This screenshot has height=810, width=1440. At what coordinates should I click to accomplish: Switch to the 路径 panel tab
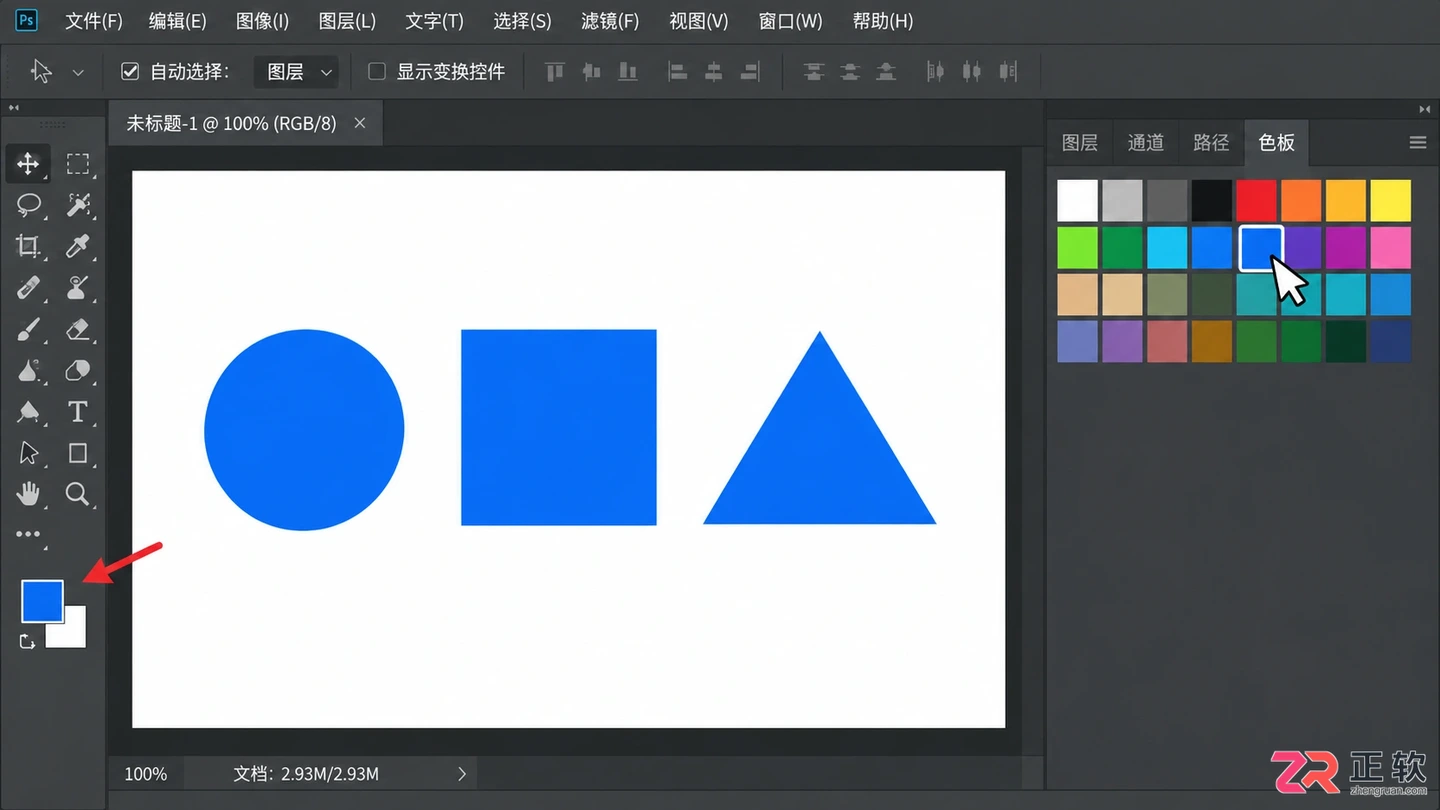(x=1211, y=143)
